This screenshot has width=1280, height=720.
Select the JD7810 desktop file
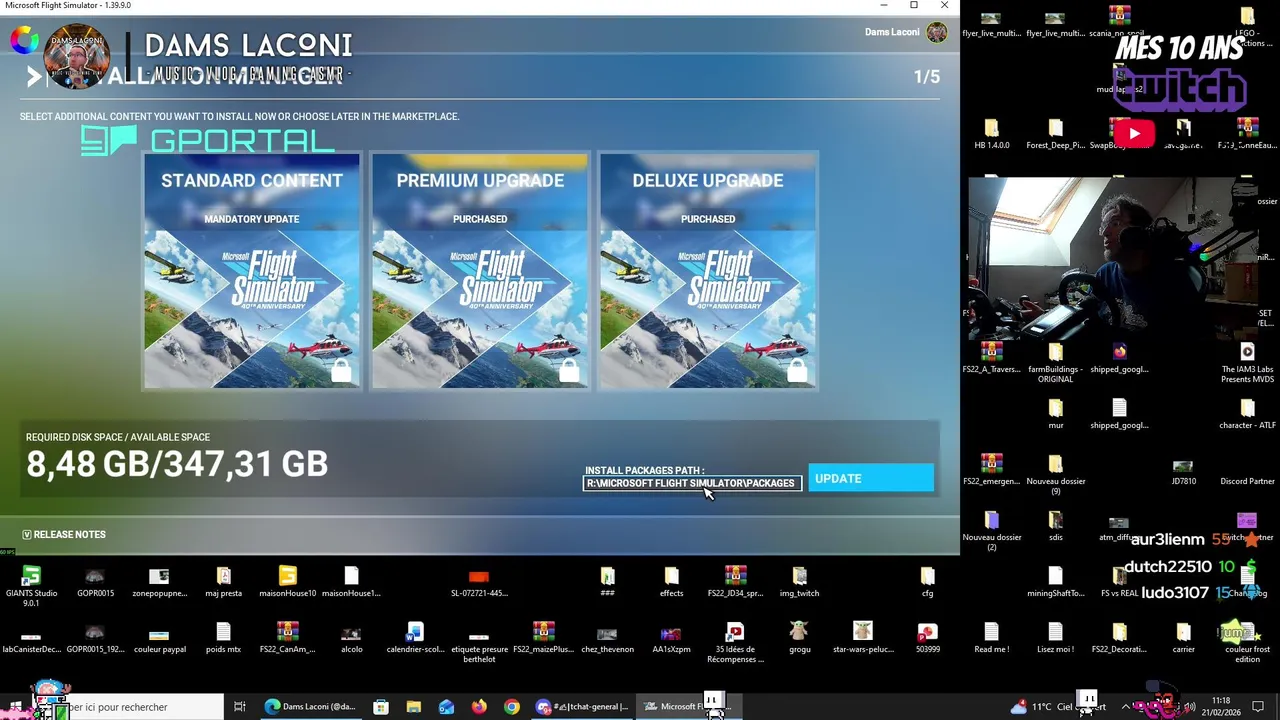pyautogui.click(x=1183, y=471)
